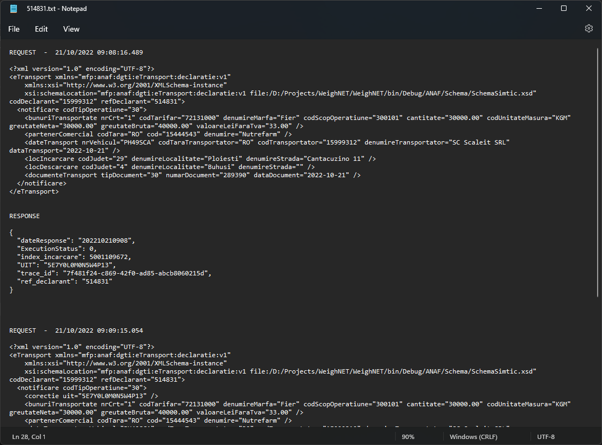This screenshot has height=445, width=602.
Task: Click the dataTransport="2022-10-21" line
Action: (64, 151)
